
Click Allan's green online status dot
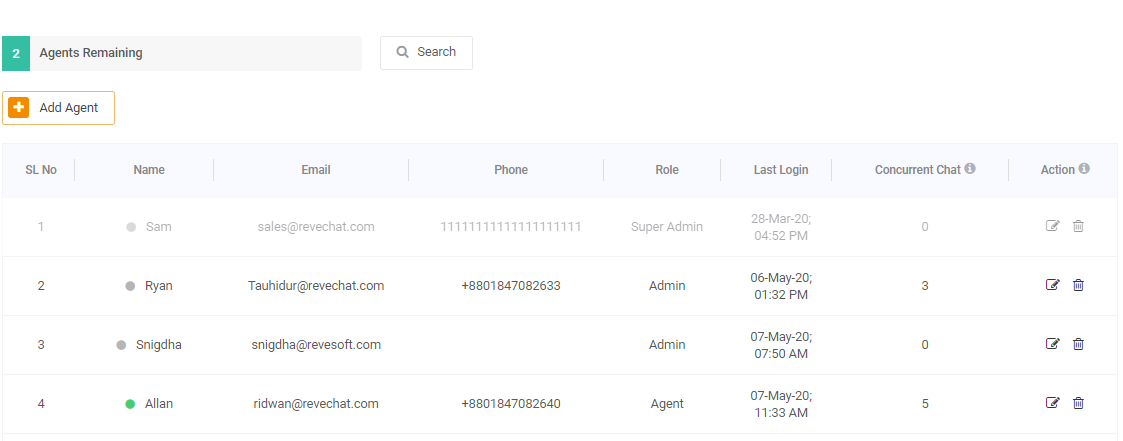click(130, 404)
